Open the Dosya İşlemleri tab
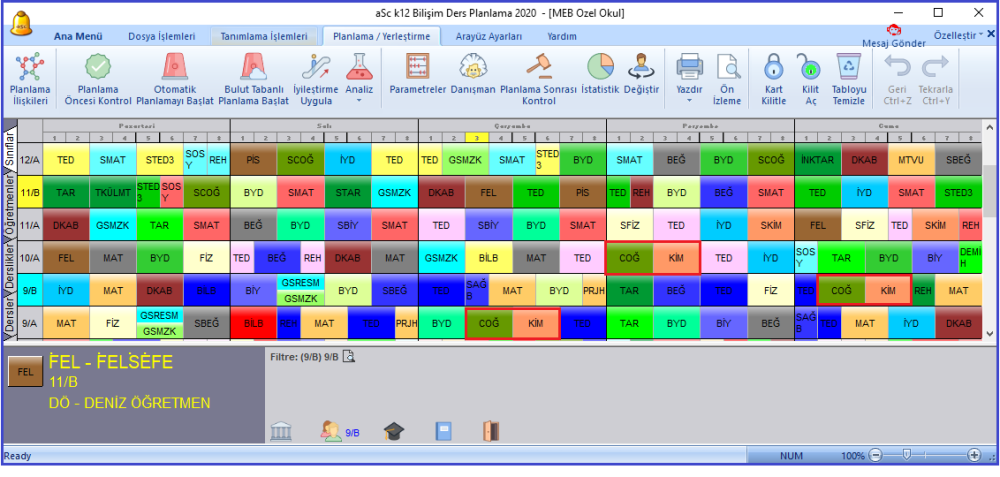The width and height of the screenshot is (1000, 477). 162,36
